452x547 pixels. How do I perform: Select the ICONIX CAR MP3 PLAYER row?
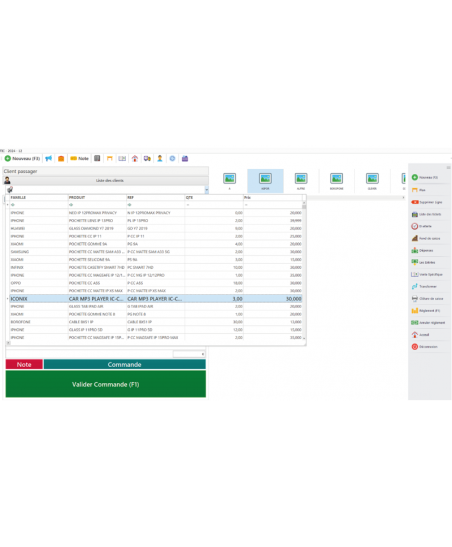point(156,299)
